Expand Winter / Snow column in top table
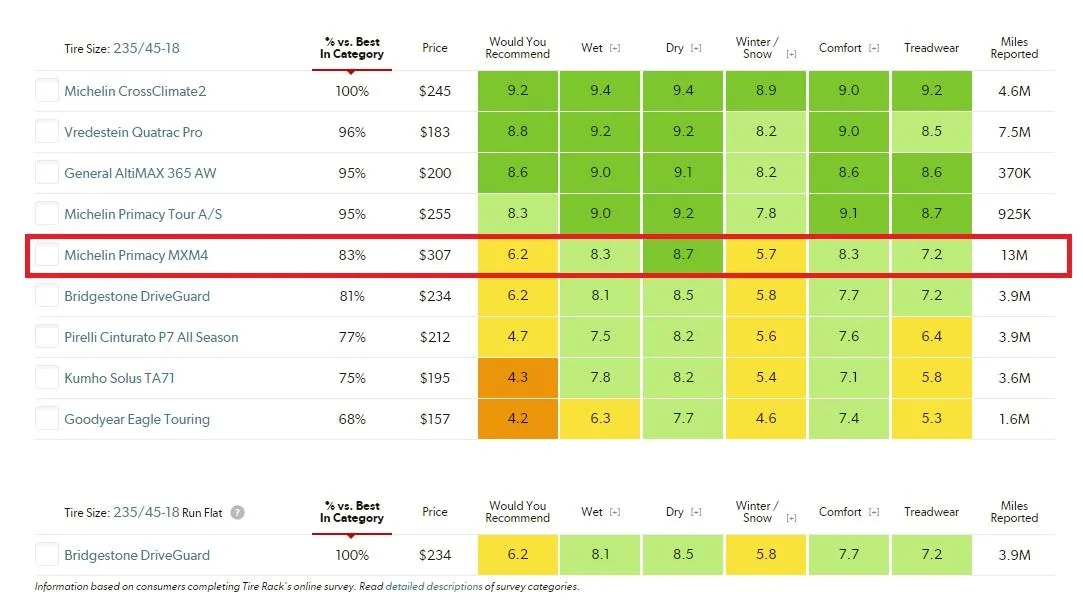 click(792, 54)
